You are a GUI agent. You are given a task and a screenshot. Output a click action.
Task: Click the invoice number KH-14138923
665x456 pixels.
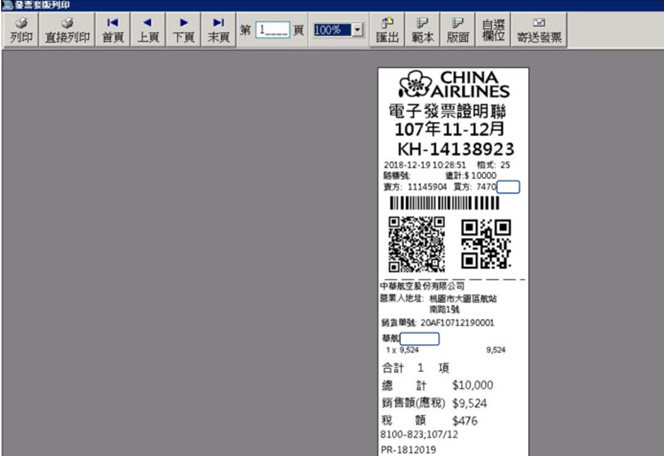pos(453,149)
